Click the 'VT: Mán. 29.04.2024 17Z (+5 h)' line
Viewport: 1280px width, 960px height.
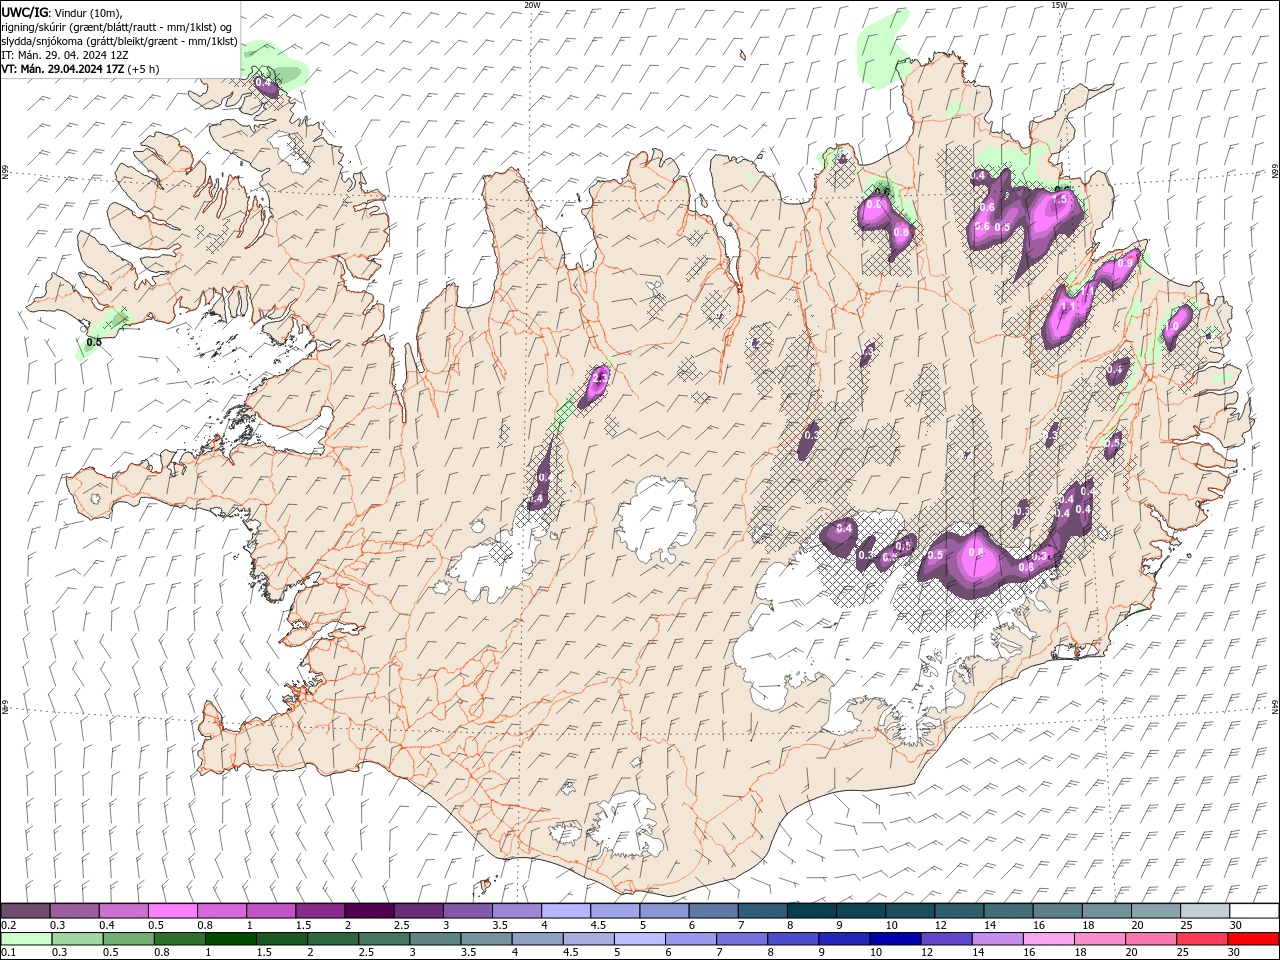80,69
